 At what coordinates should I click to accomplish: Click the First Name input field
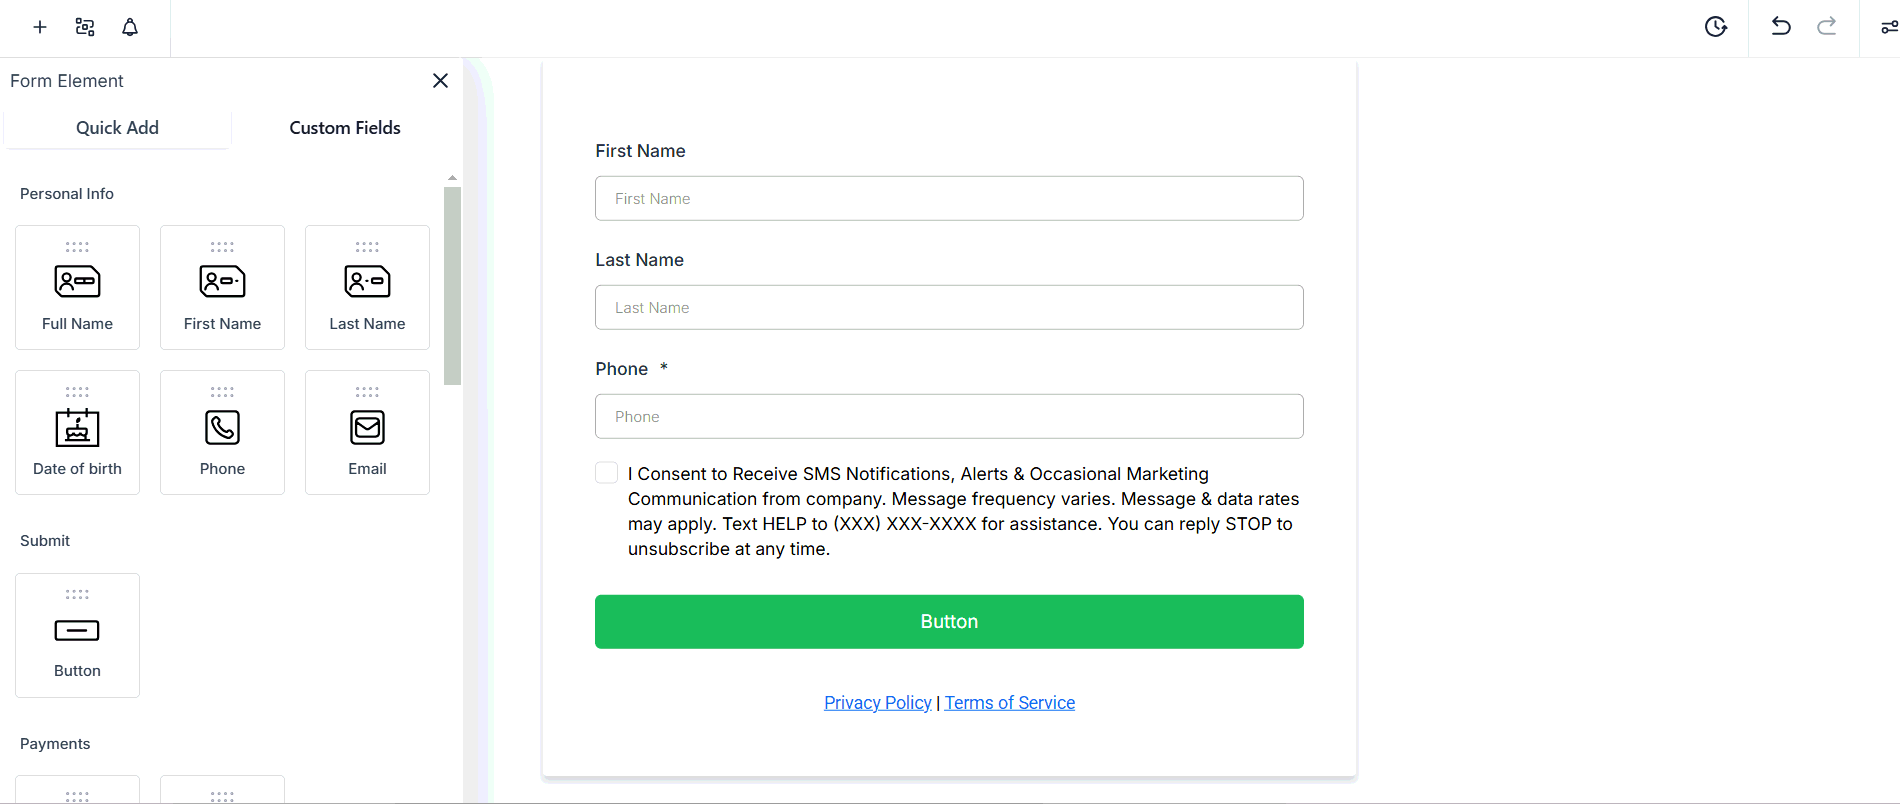(x=949, y=199)
